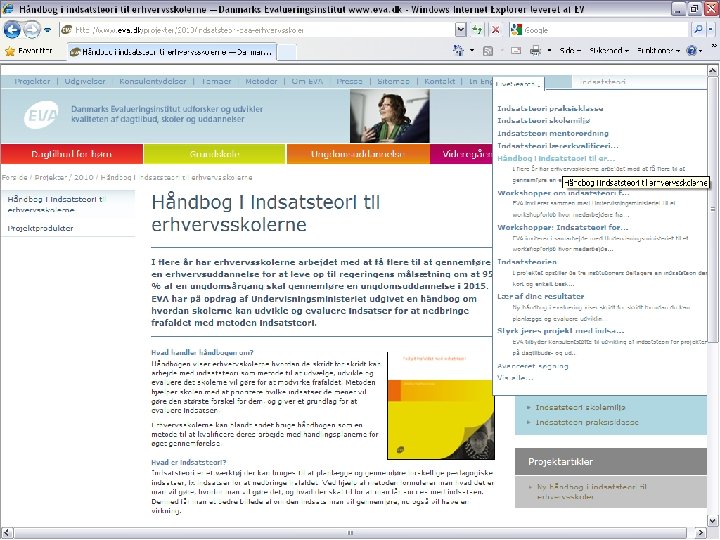The image size is (720, 540).
Task: Select the purple Videregående tab
Action: (461, 154)
